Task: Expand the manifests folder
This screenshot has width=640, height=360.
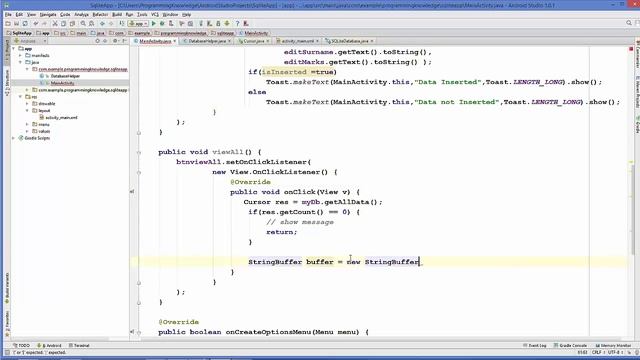Action: [21, 56]
